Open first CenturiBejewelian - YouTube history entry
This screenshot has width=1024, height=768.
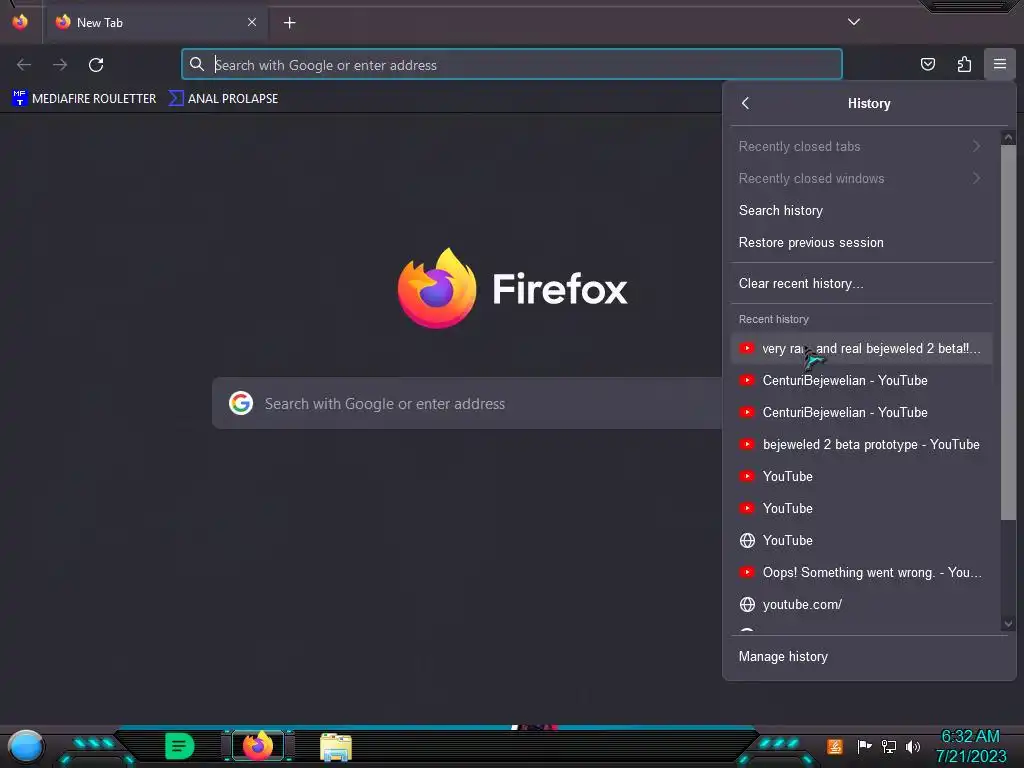(861, 380)
